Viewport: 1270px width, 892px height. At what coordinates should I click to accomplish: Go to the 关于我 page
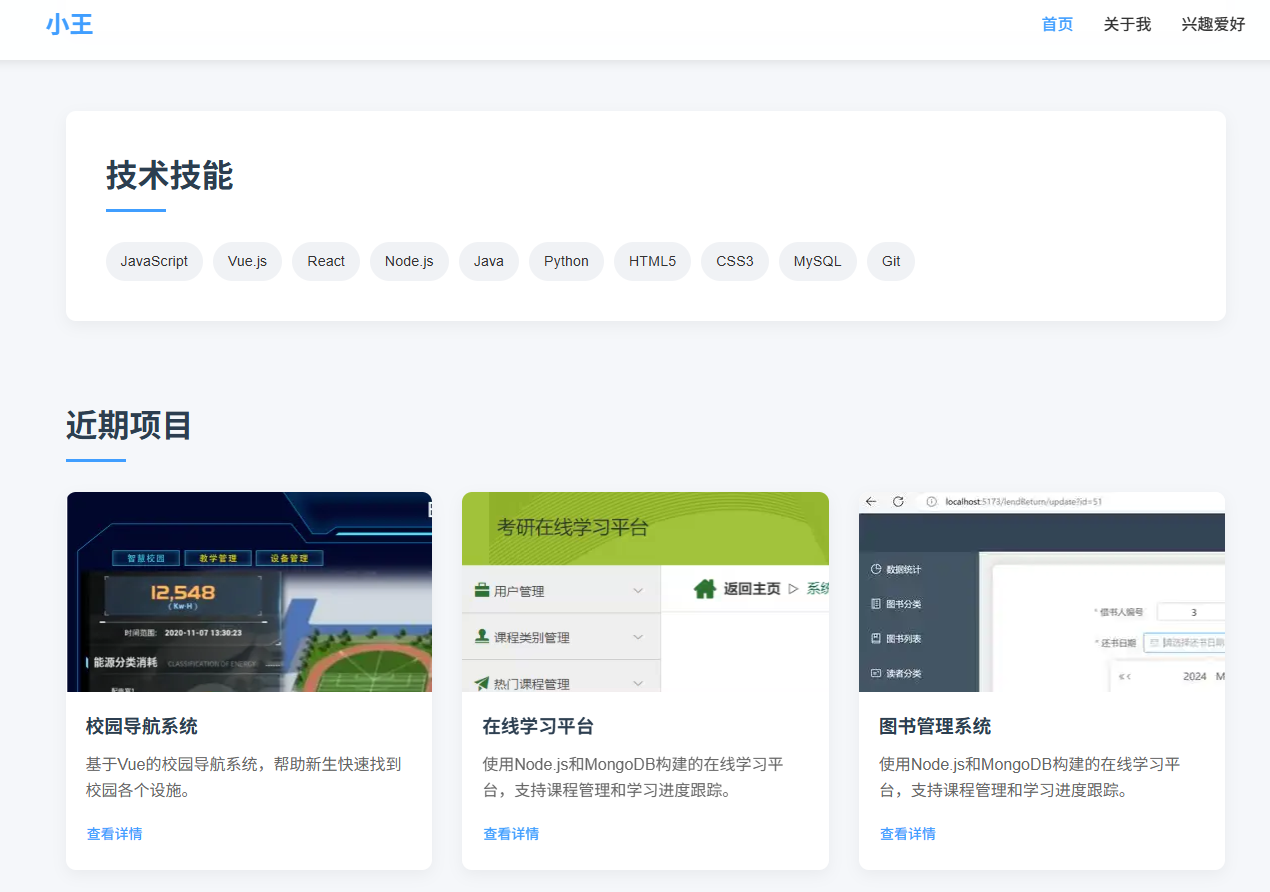point(1127,24)
